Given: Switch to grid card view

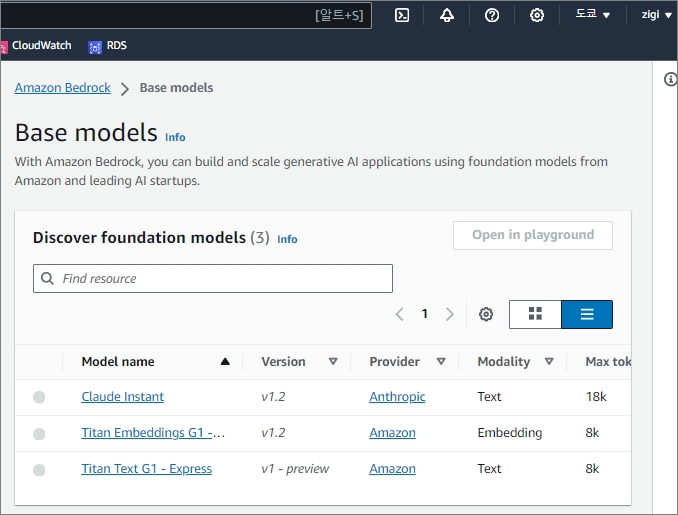Looking at the screenshot, I should tap(535, 314).
